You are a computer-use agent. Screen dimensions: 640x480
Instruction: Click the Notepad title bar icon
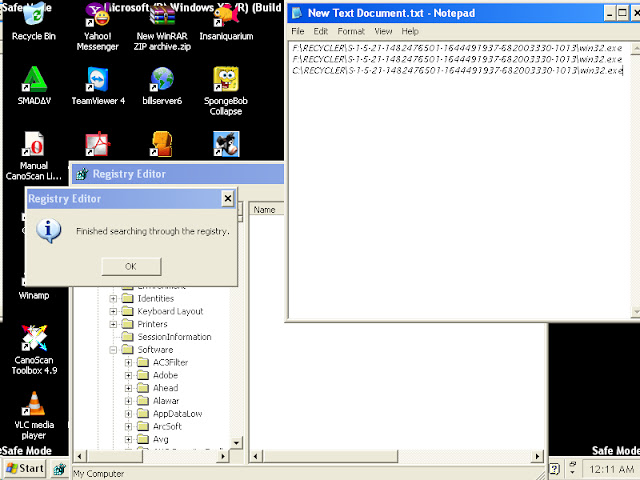click(297, 13)
